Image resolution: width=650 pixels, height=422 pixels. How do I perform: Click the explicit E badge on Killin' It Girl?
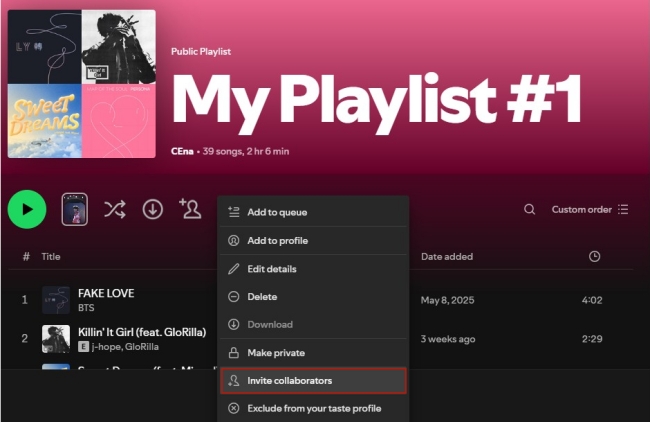pos(83,347)
